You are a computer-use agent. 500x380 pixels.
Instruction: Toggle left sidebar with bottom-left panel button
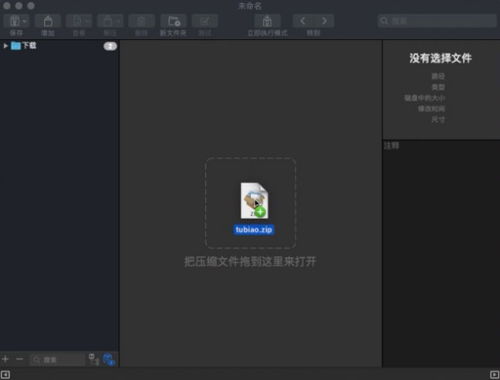click(x=5, y=374)
